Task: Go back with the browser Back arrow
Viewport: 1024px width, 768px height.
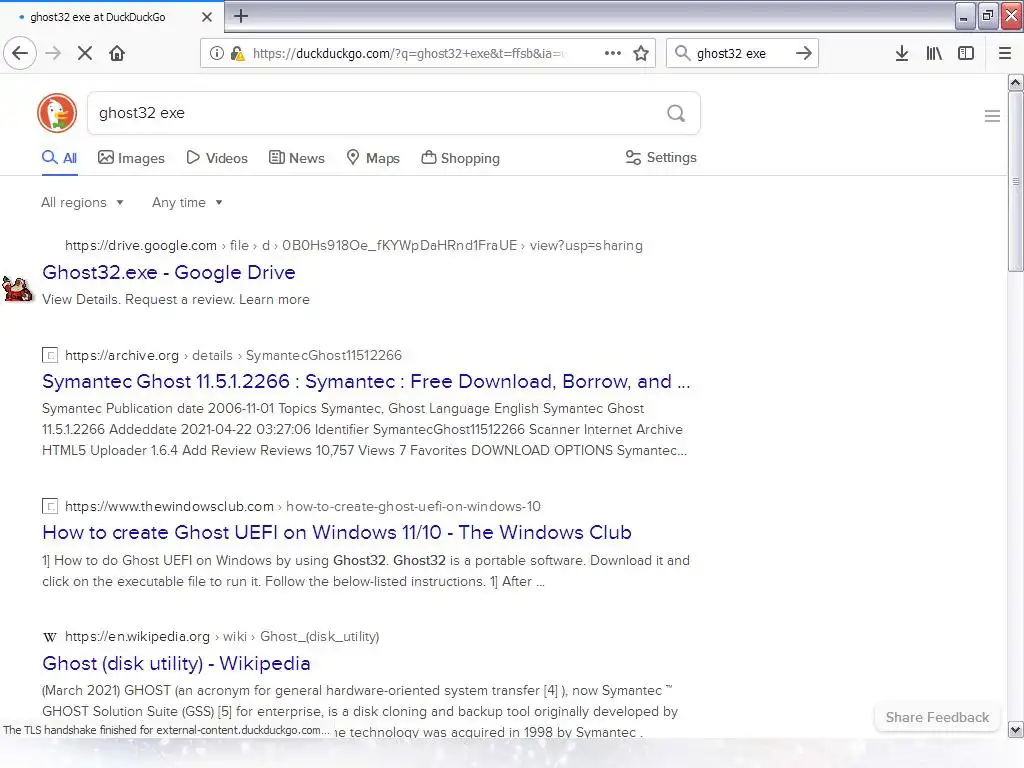Action: tap(20, 53)
